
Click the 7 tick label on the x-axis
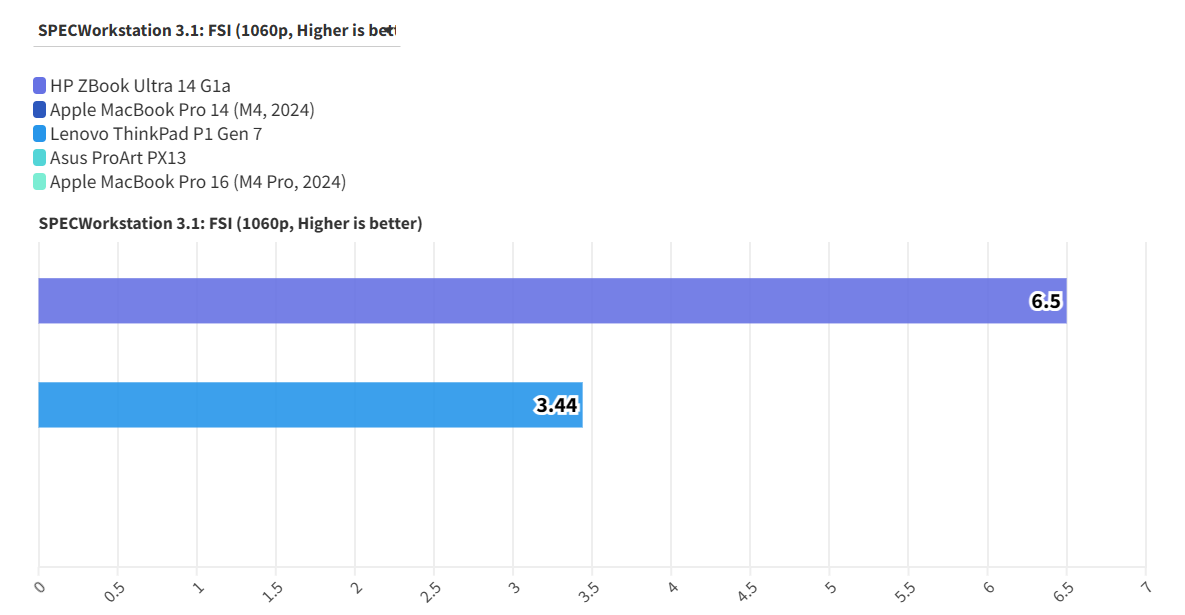pos(1145,588)
